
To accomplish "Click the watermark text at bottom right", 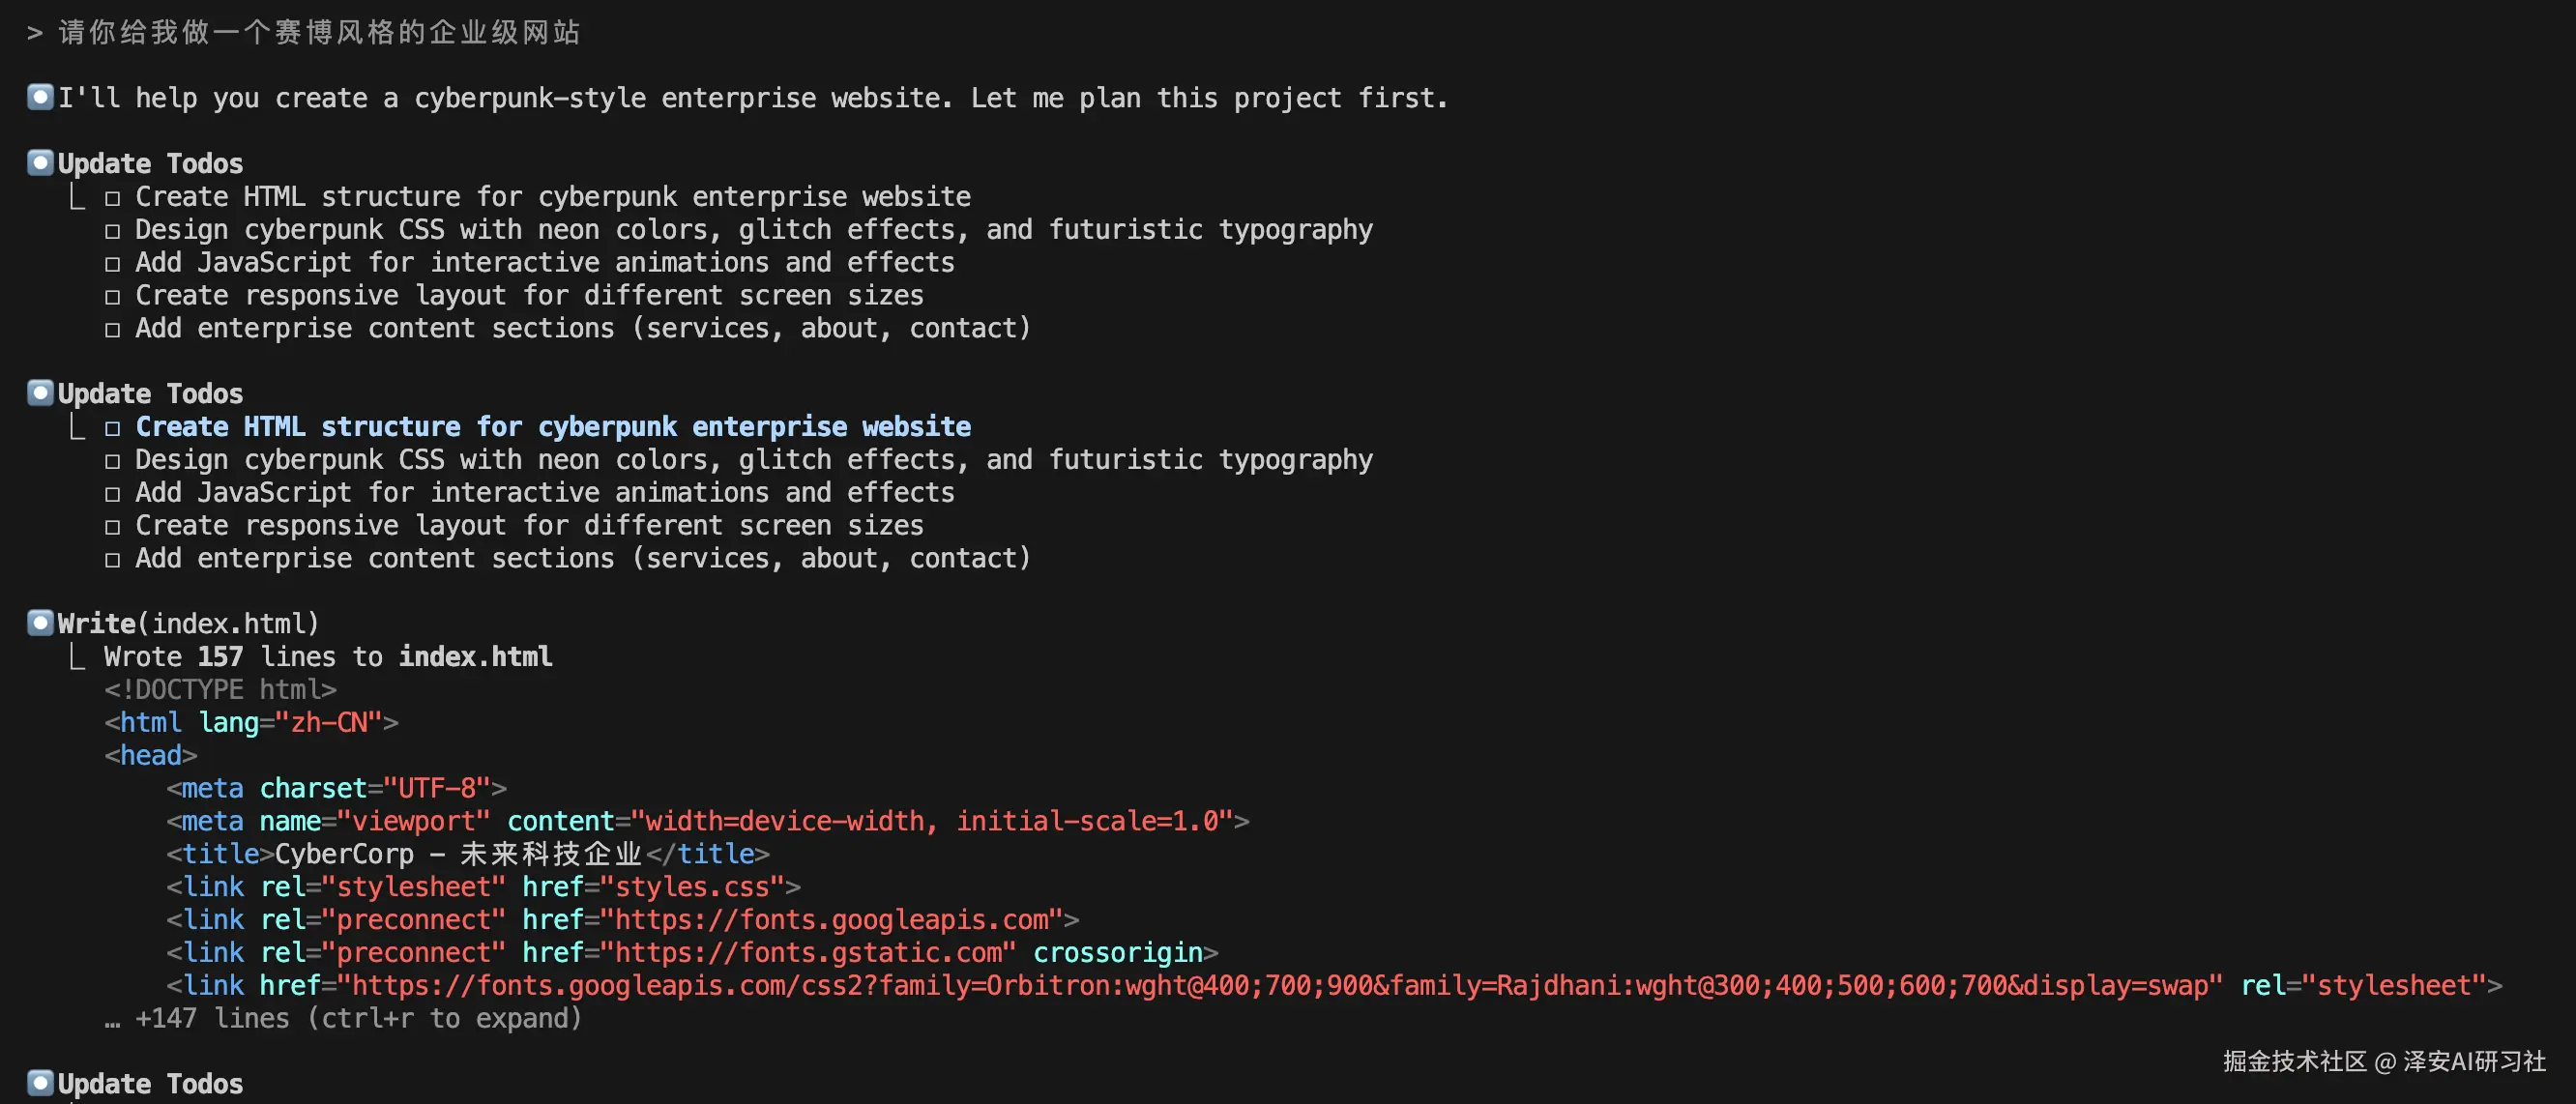I will click(x=2384, y=1061).
